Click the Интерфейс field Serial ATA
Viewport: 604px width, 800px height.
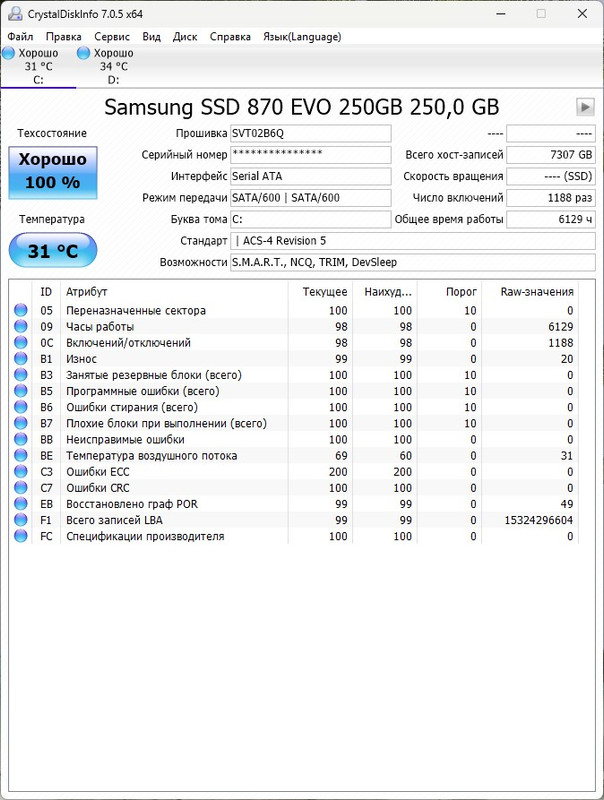click(x=311, y=176)
